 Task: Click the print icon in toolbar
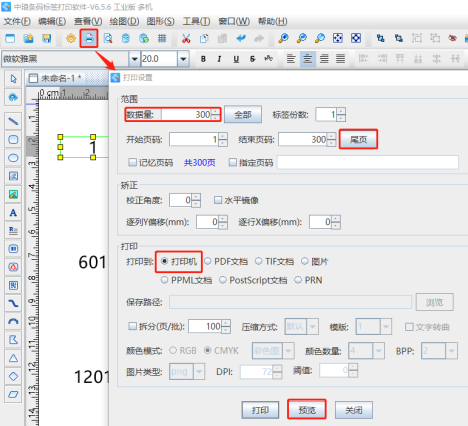pos(89,38)
